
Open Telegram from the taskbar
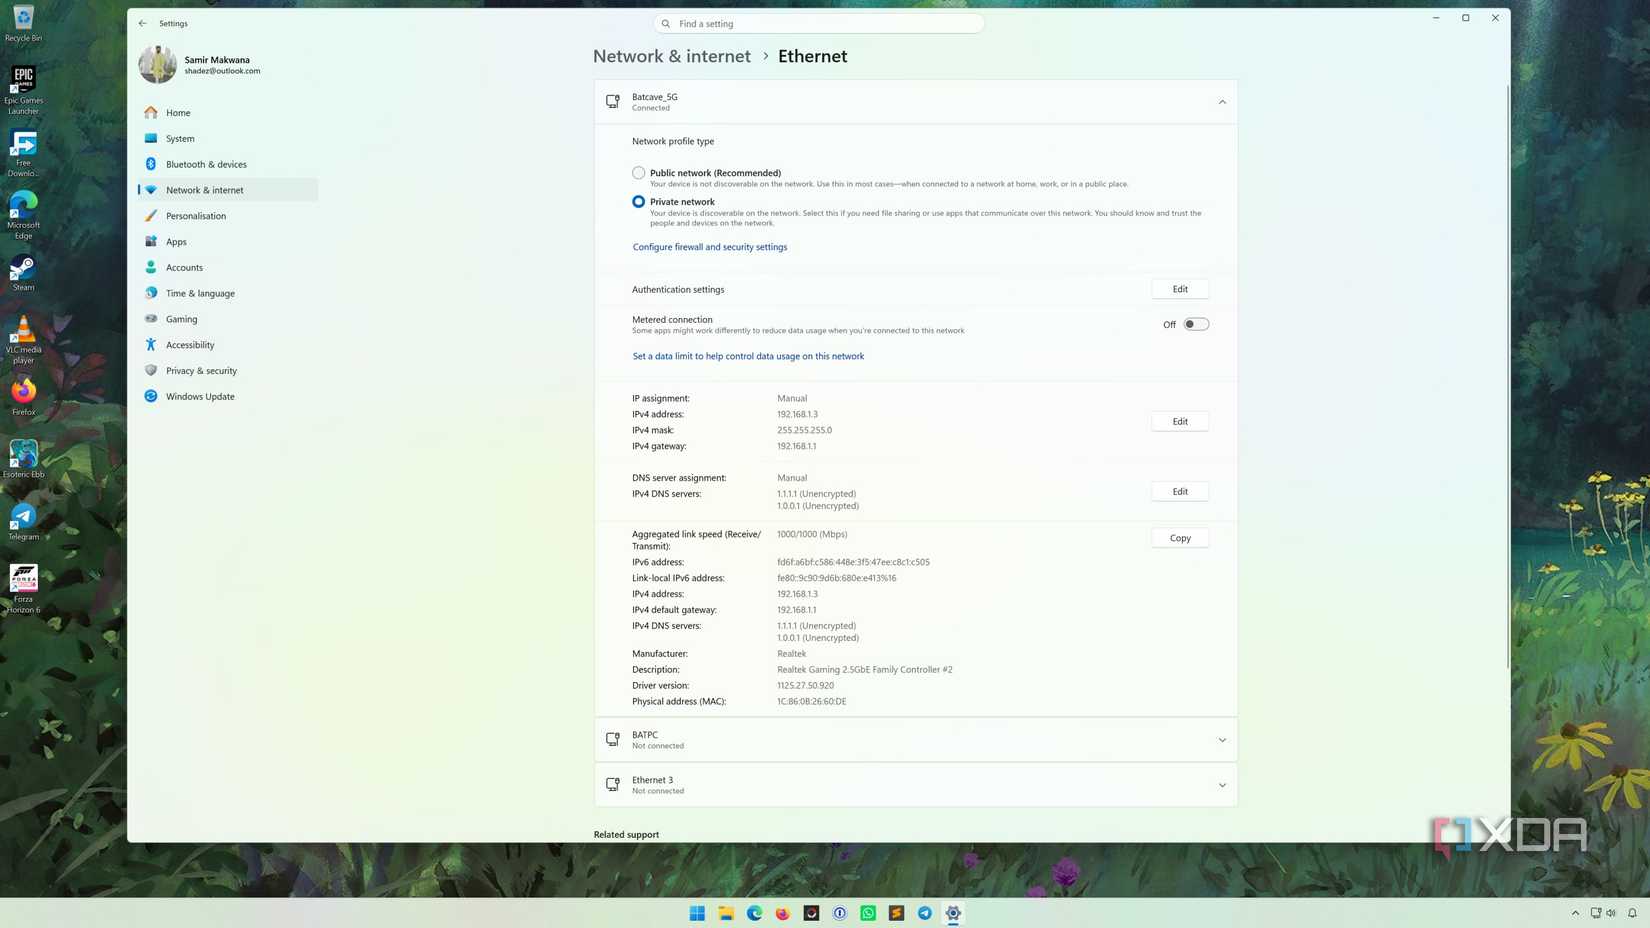(x=925, y=913)
